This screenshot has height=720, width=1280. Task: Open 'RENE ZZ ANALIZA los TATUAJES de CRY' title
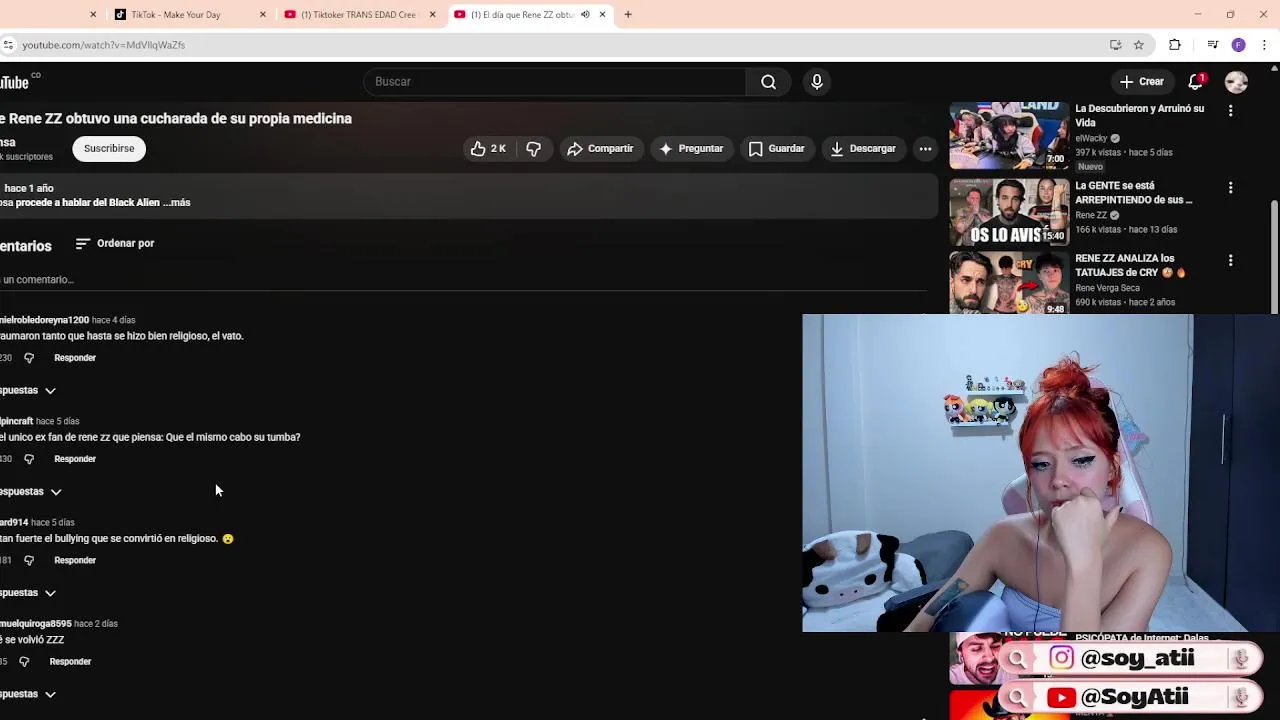pyautogui.click(x=1131, y=265)
